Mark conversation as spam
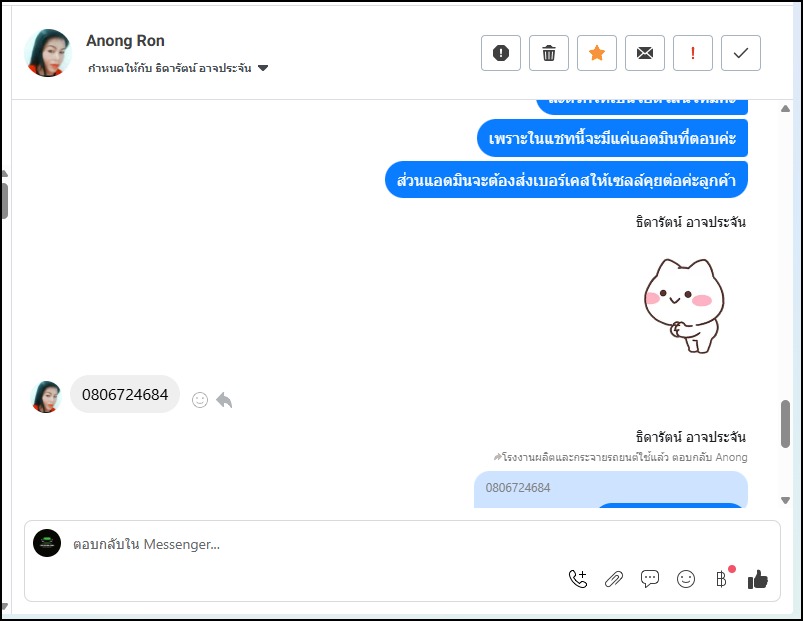 (501, 53)
